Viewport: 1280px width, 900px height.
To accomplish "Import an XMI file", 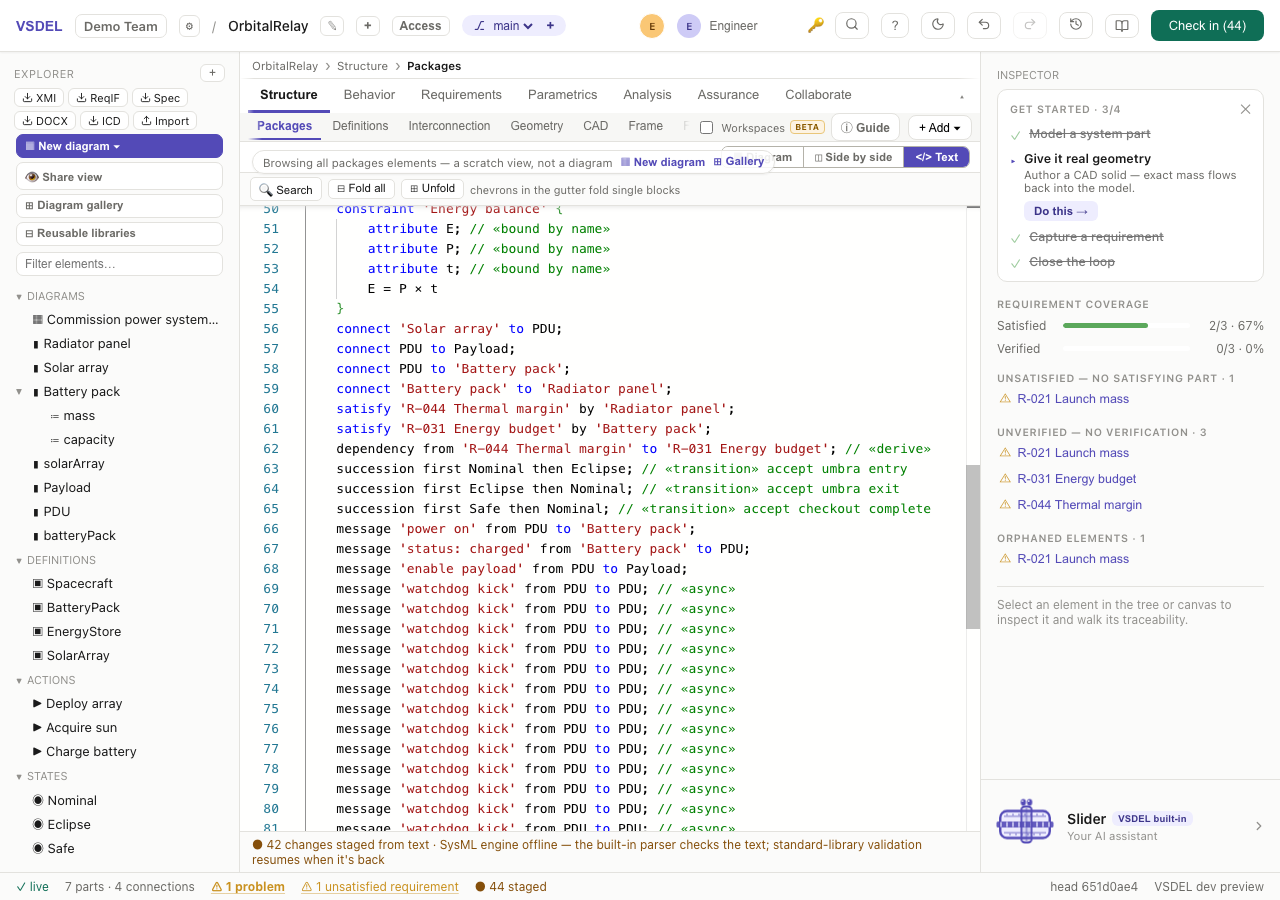I will pos(39,98).
